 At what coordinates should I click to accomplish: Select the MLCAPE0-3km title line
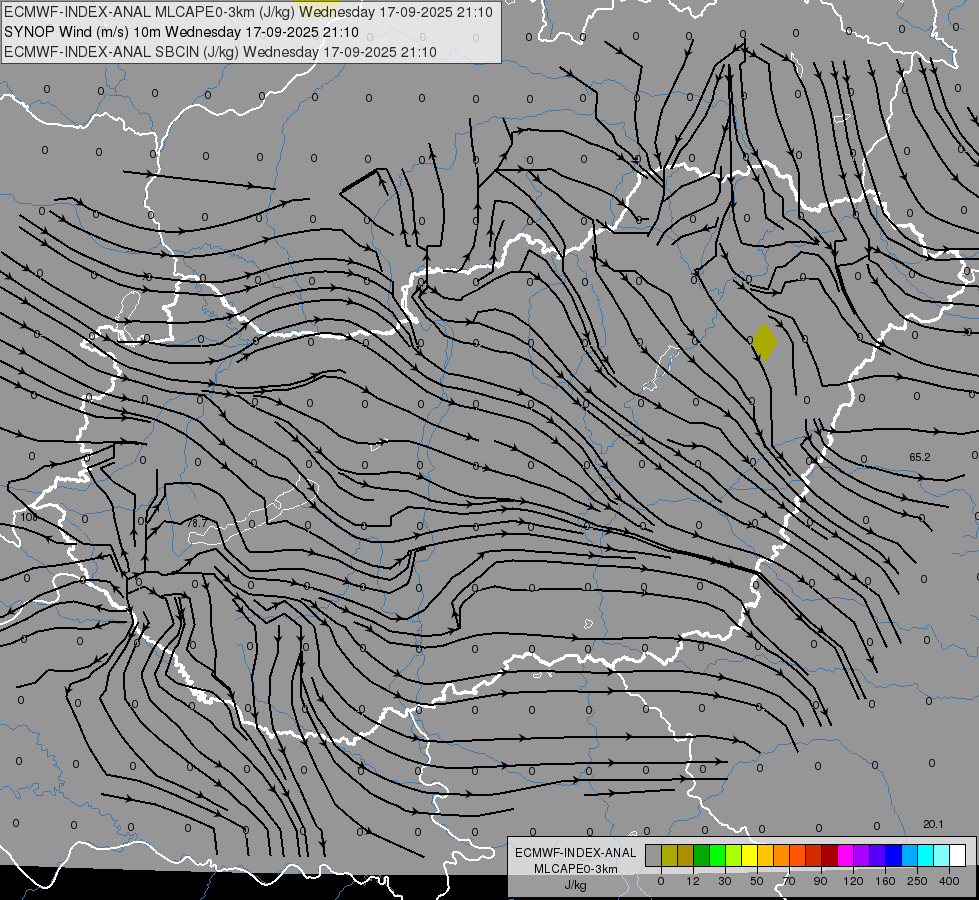(x=248, y=12)
